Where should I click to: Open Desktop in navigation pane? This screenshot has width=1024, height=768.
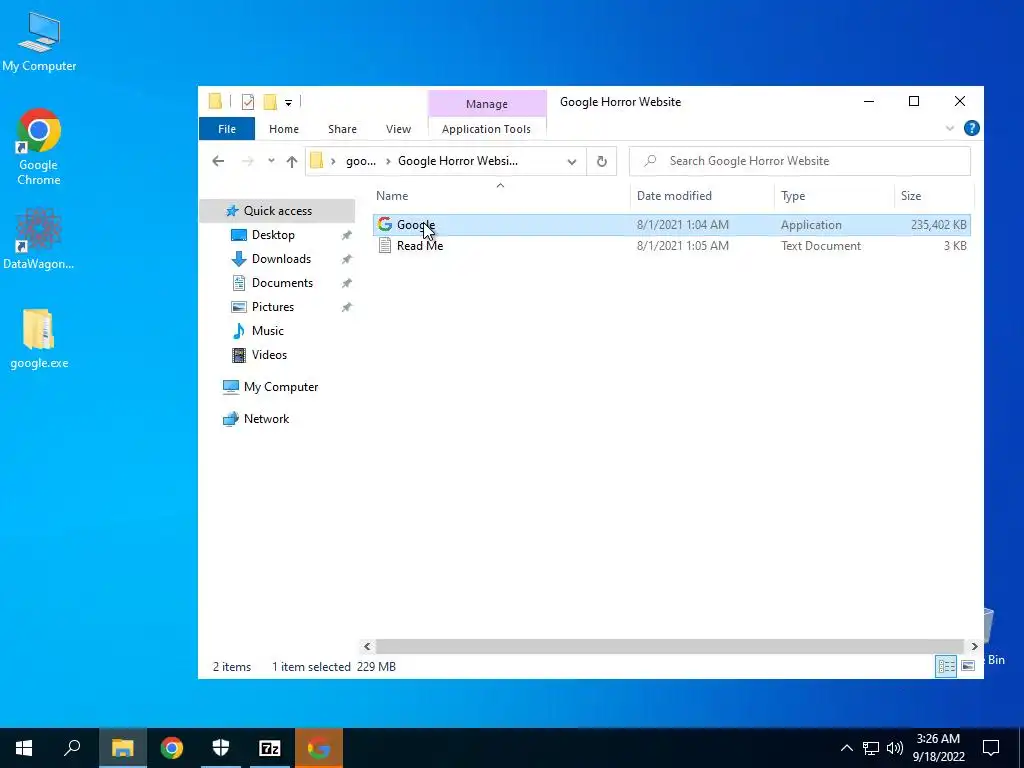coord(273,235)
